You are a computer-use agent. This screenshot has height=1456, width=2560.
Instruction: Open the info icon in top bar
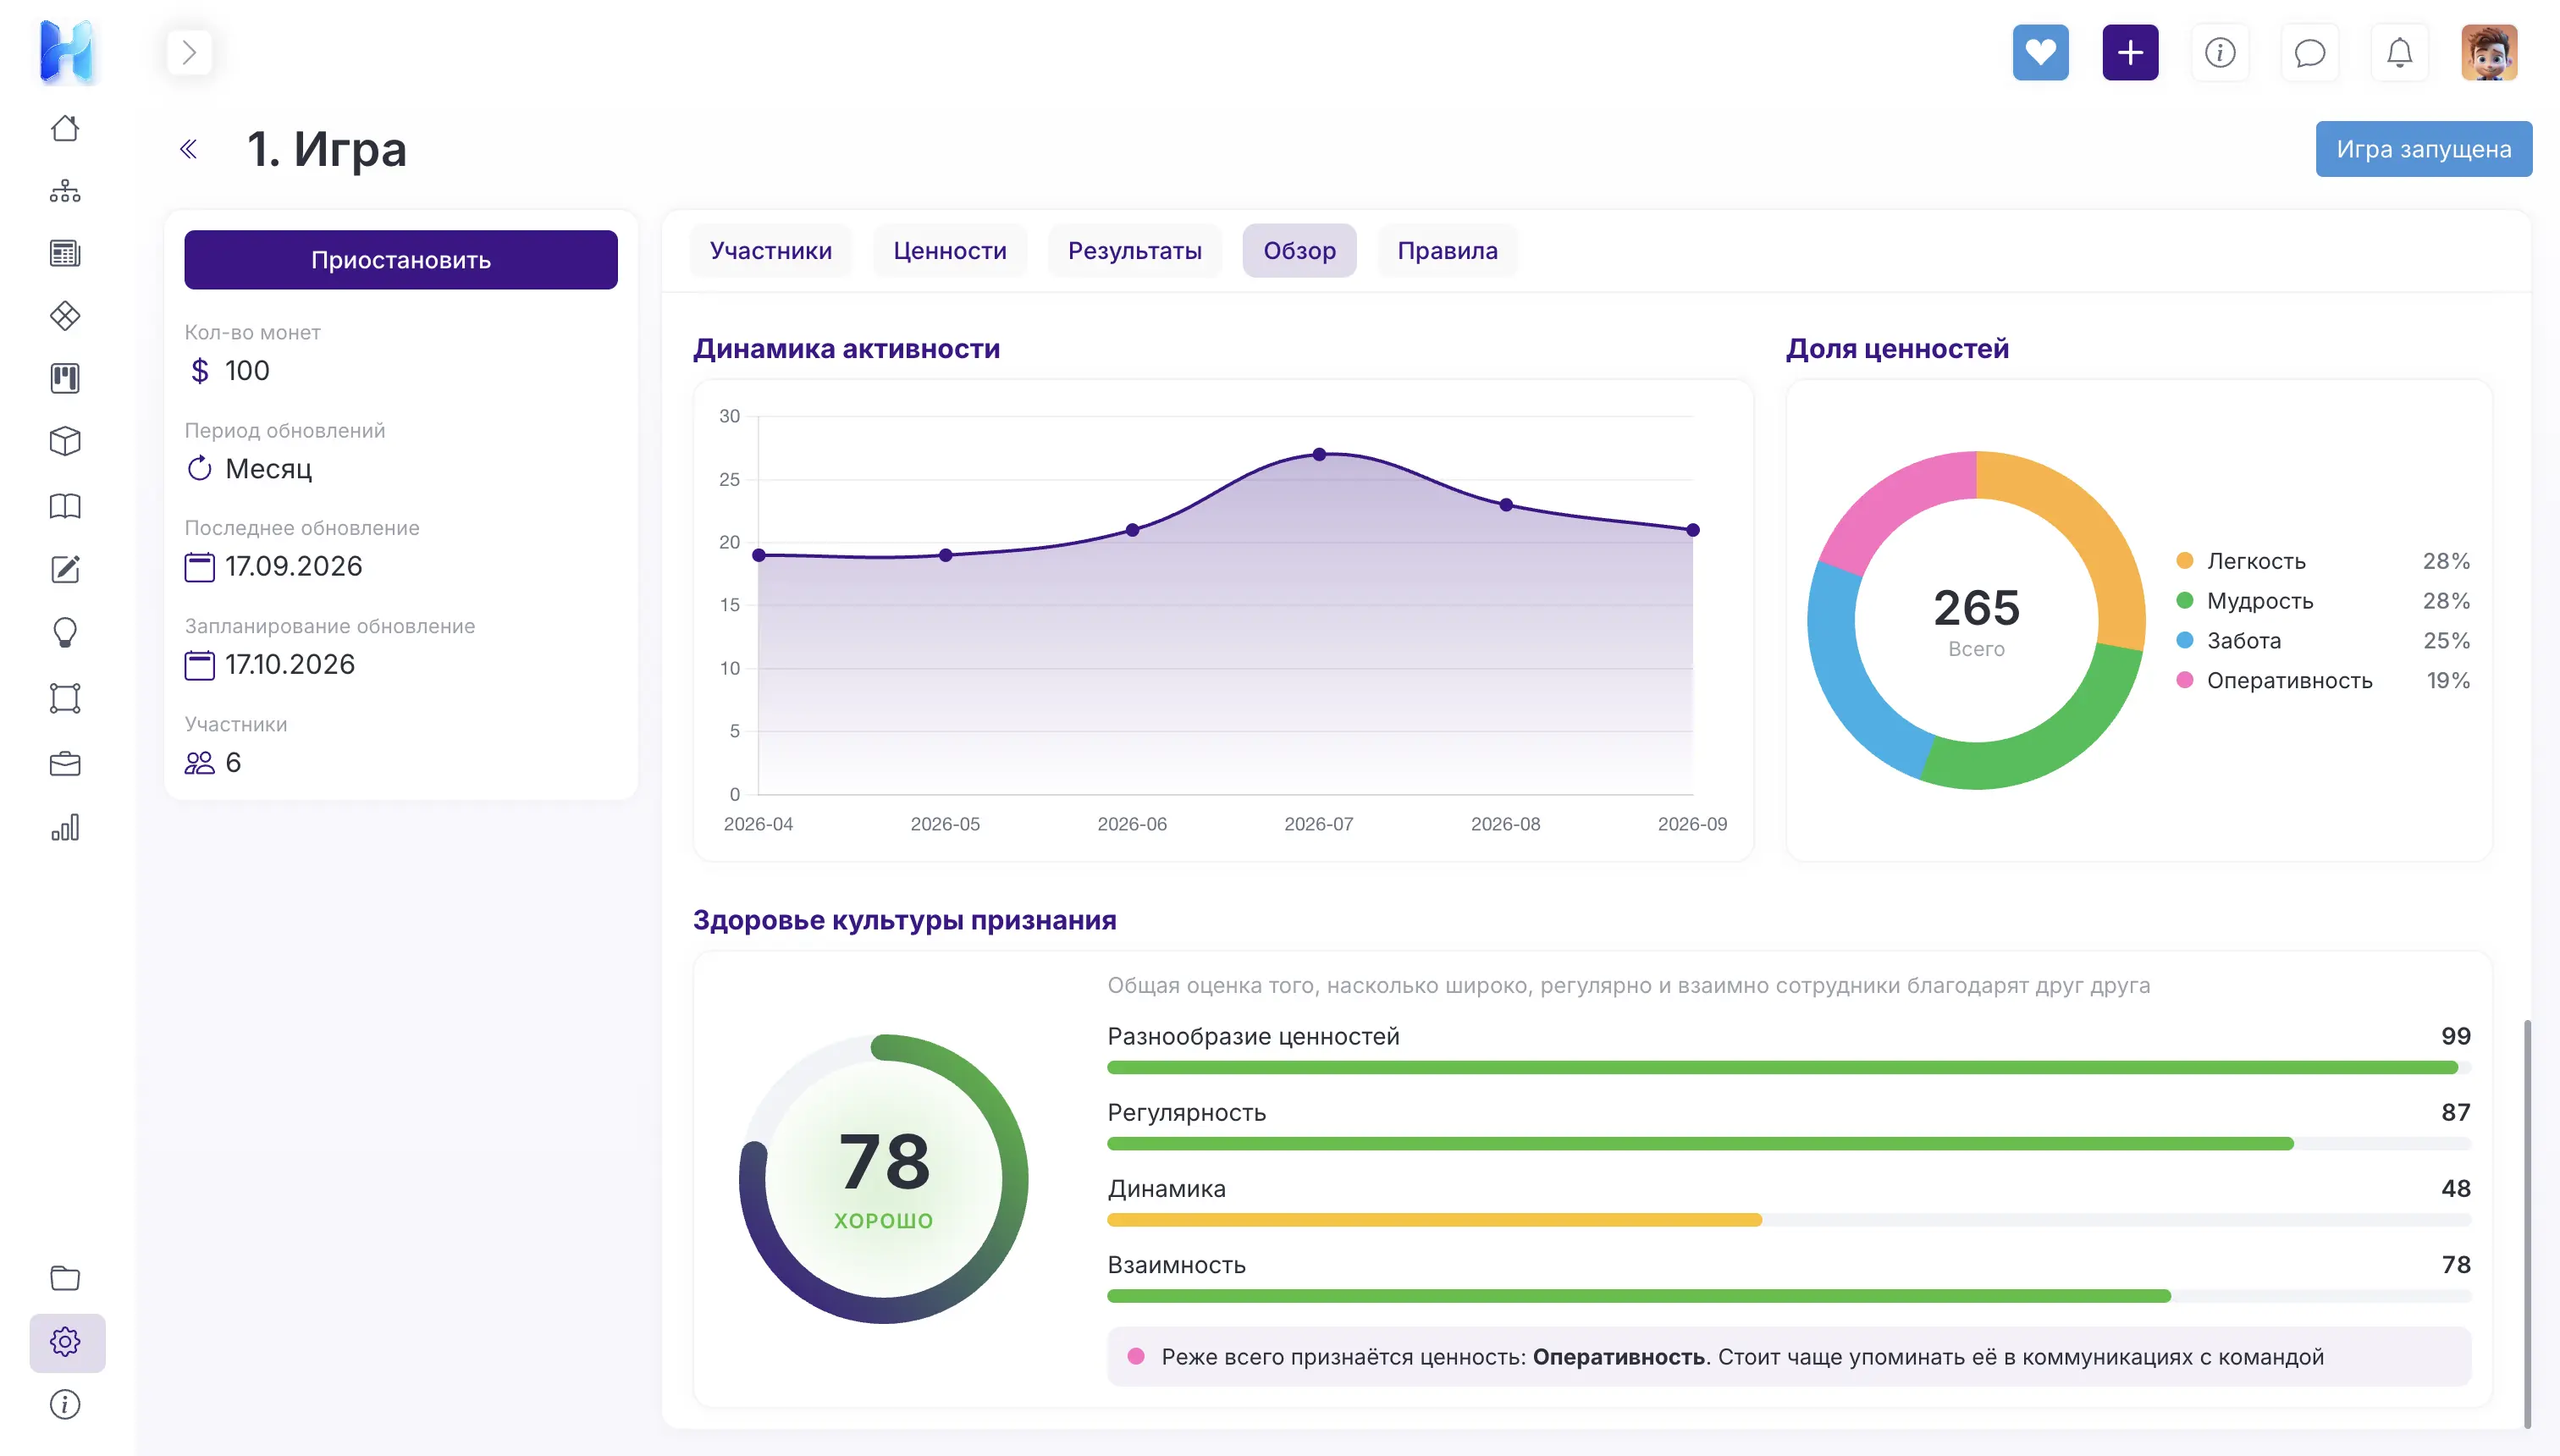(x=2220, y=52)
